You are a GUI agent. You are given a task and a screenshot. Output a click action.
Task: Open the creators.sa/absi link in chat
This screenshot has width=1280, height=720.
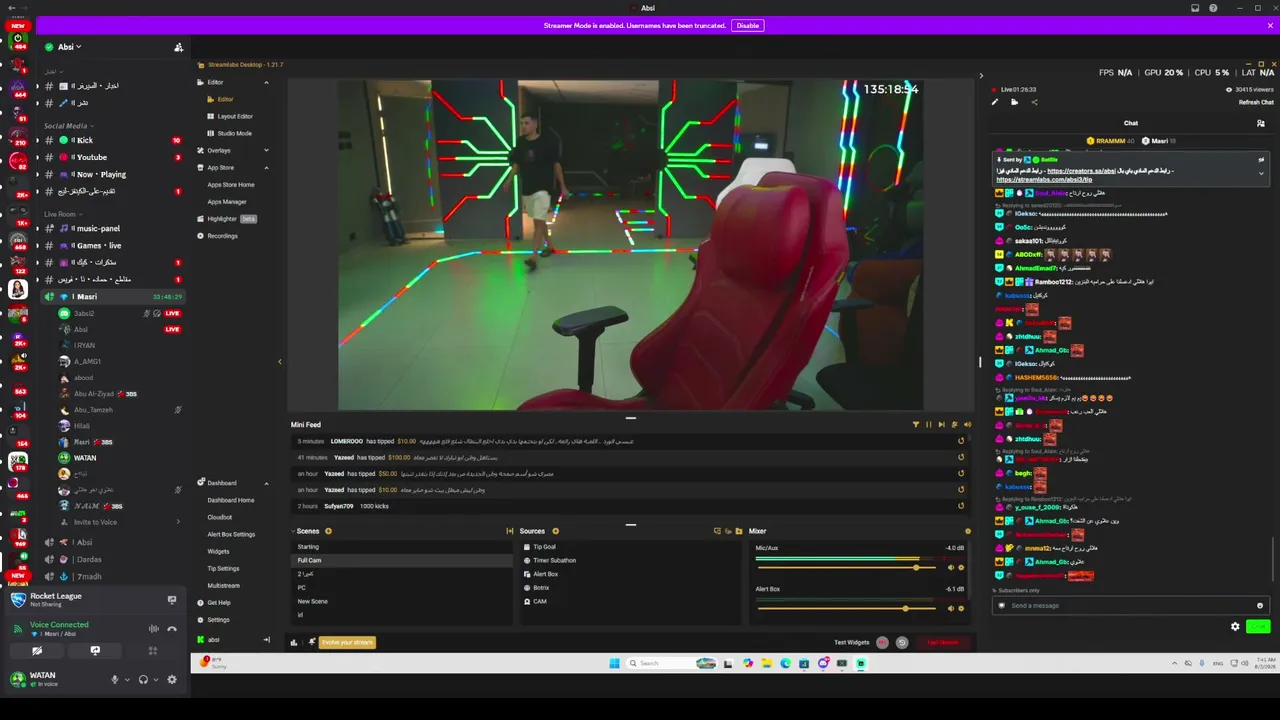pos(1081,171)
